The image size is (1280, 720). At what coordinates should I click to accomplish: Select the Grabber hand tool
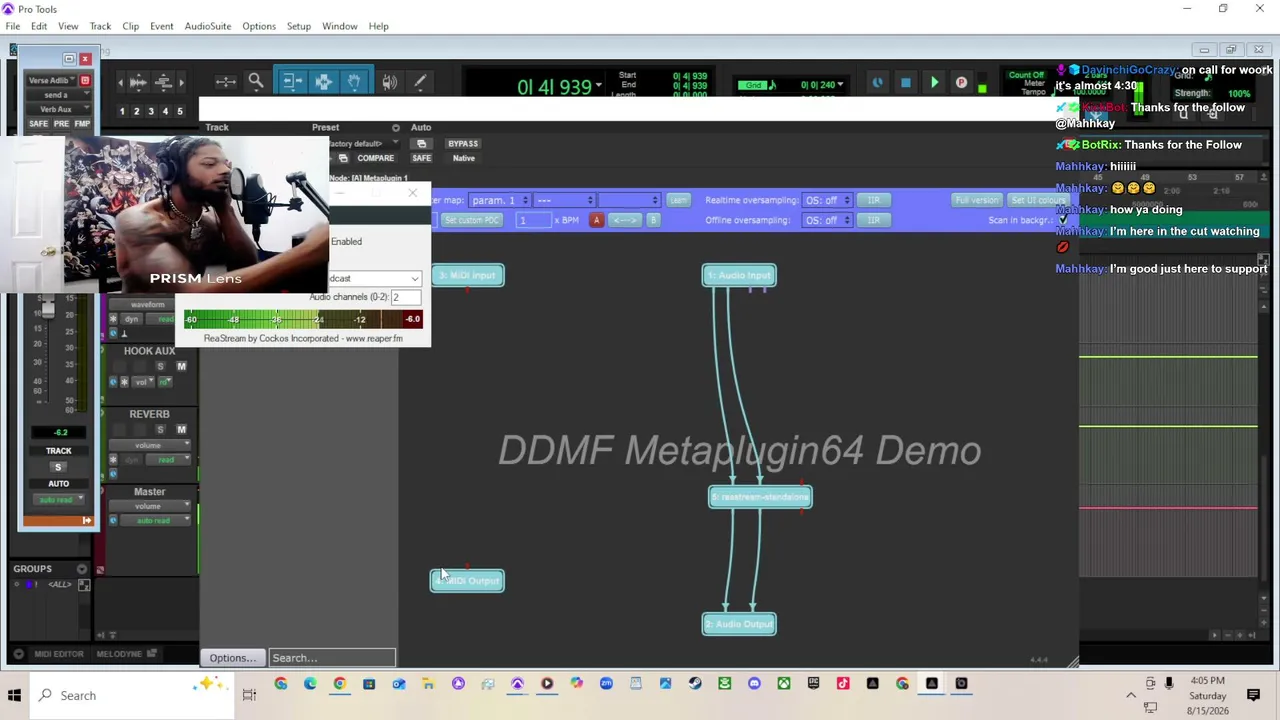(x=354, y=82)
